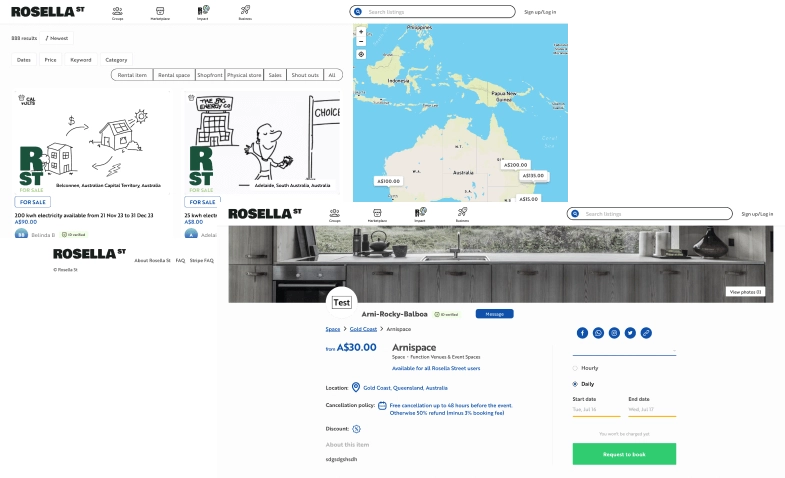The height and width of the screenshot is (478, 785).
Task: Message Arni-Rocky-Balboa
Action: [x=494, y=314]
